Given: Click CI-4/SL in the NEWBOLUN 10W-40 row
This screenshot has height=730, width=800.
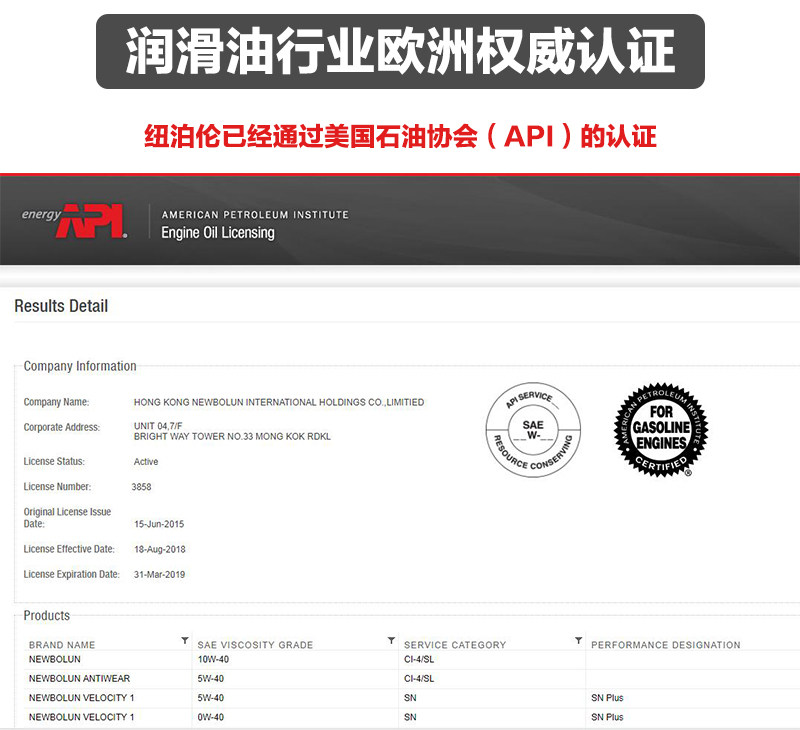Looking at the screenshot, I should coord(419,660).
